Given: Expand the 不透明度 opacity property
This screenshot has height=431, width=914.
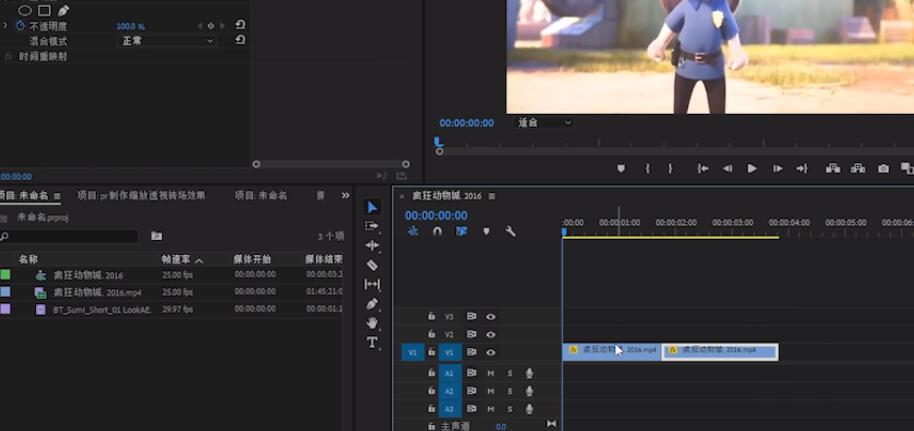Looking at the screenshot, I should coord(5,25).
